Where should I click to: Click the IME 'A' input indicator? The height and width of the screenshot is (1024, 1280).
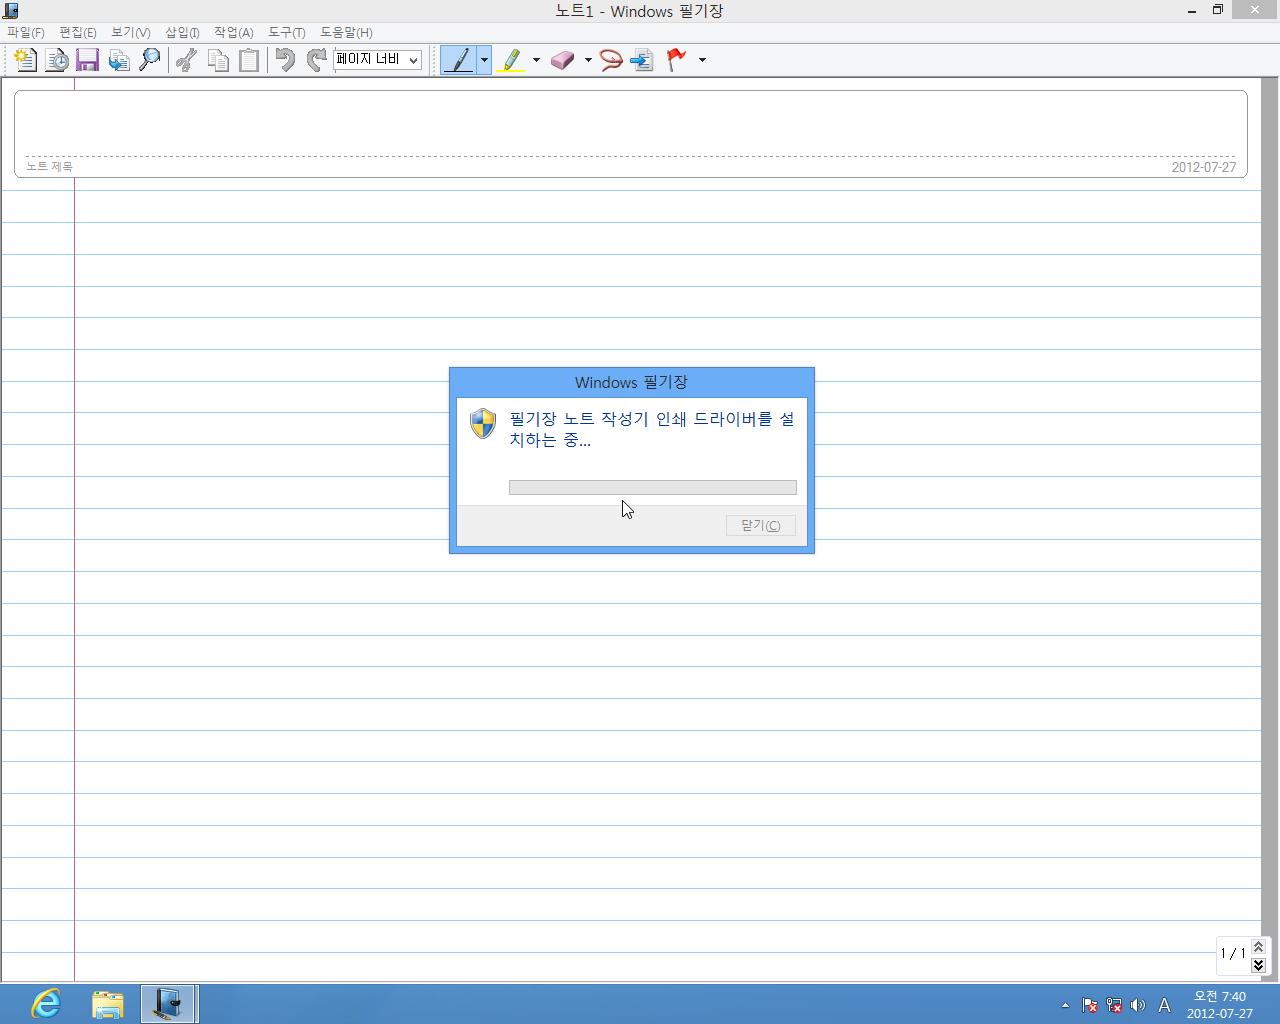[x=1164, y=1006]
